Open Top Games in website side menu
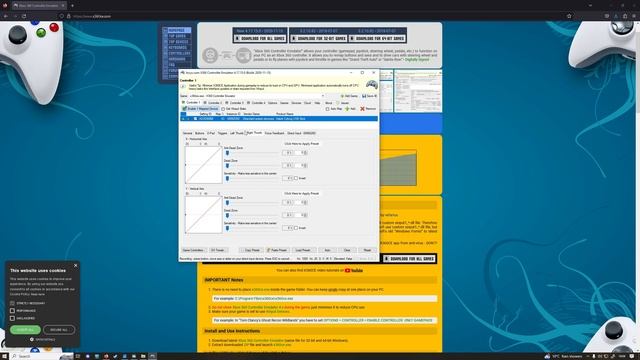The width and height of the screenshot is (640, 360). coord(178,36)
